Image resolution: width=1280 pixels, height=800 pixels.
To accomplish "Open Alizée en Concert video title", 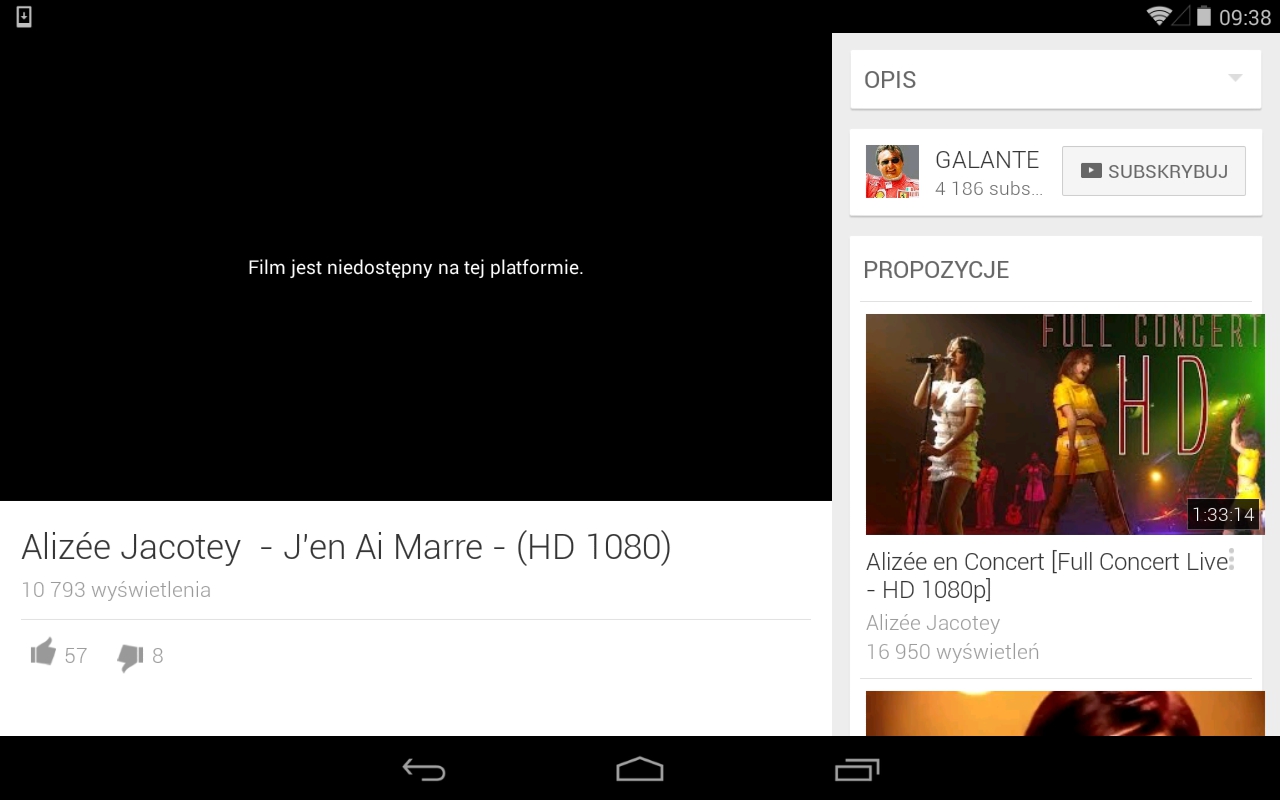I will point(1045,575).
